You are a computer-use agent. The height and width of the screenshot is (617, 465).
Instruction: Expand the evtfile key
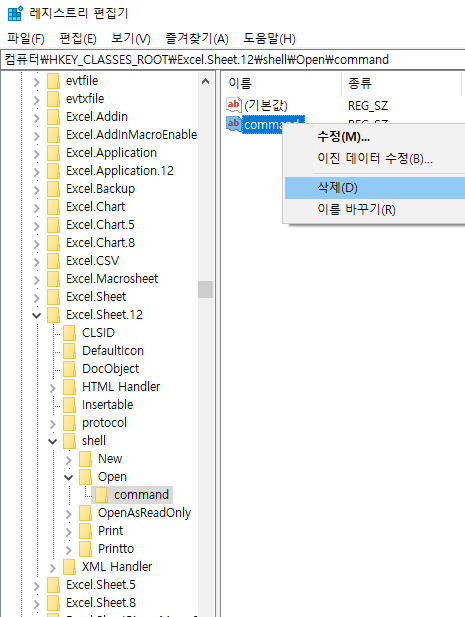pyautogui.click(x=37, y=82)
